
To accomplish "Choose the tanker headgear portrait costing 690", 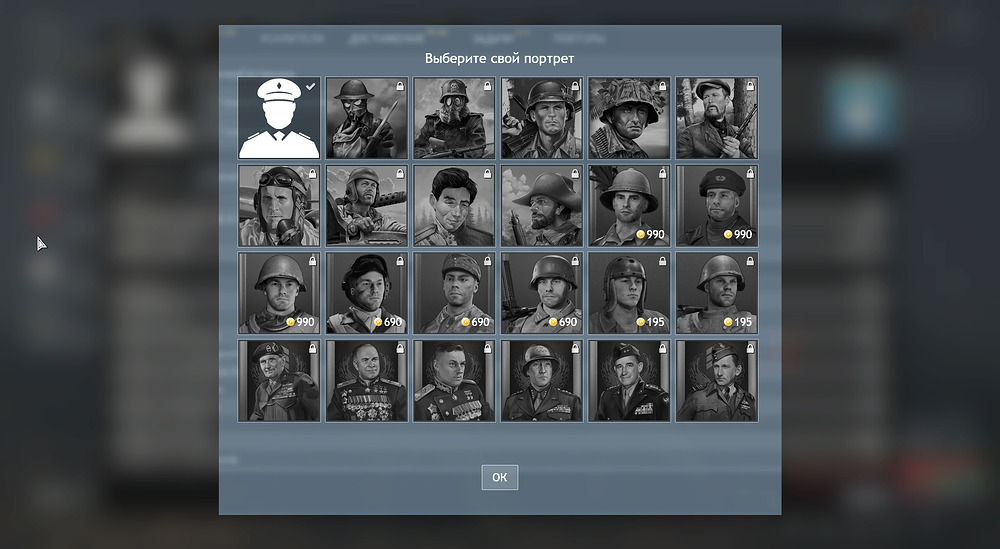I will (367, 293).
